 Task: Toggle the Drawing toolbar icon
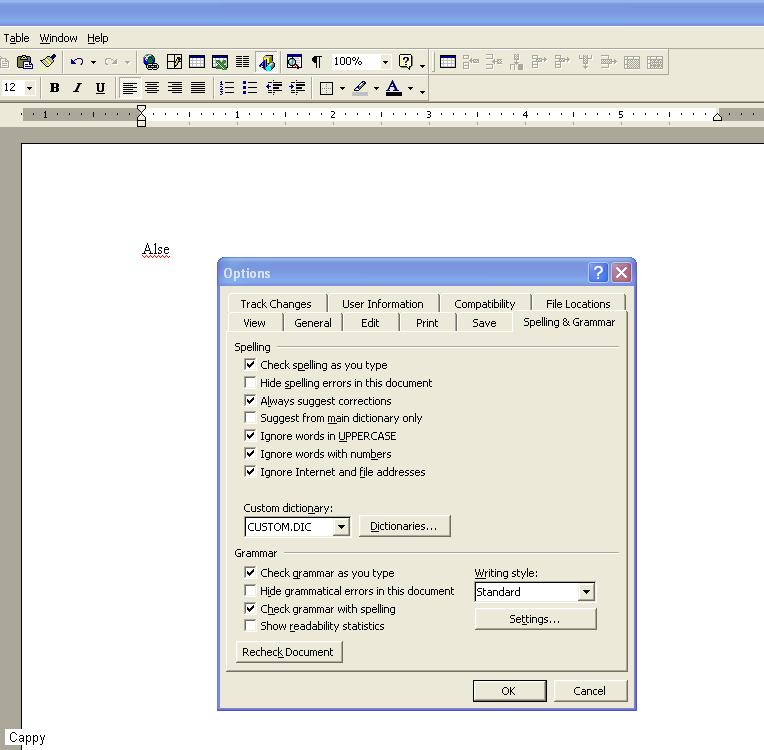point(267,62)
